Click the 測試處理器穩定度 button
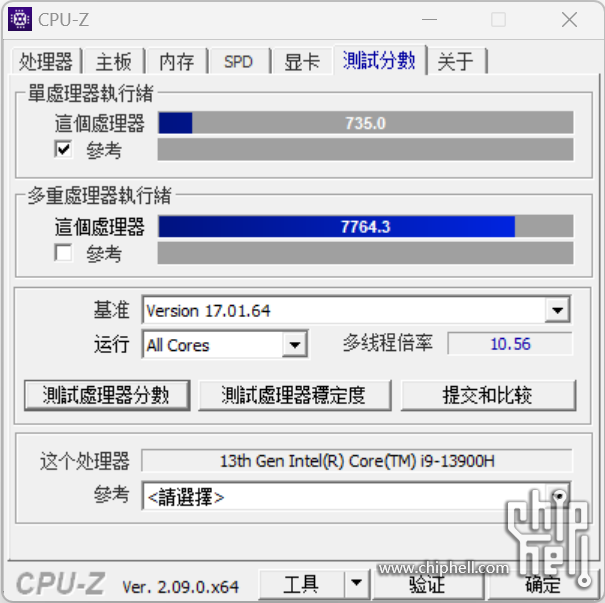Image resolution: width=605 pixels, height=603 pixels. coord(294,395)
